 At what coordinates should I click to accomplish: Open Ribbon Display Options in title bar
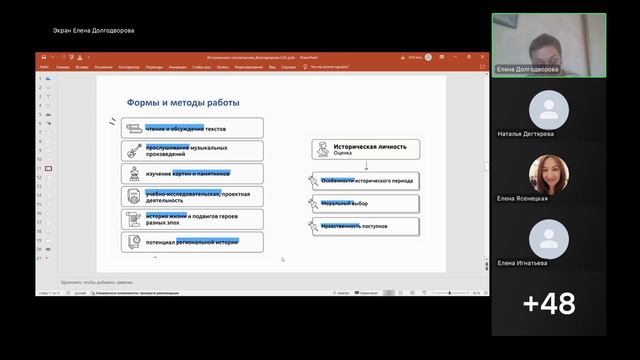point(442,57)
